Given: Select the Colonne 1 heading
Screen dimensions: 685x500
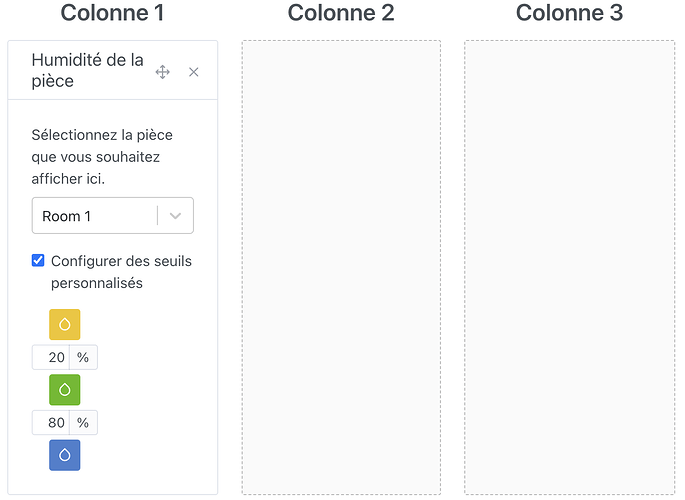Looking at the screenshot, I should point(112,13).
